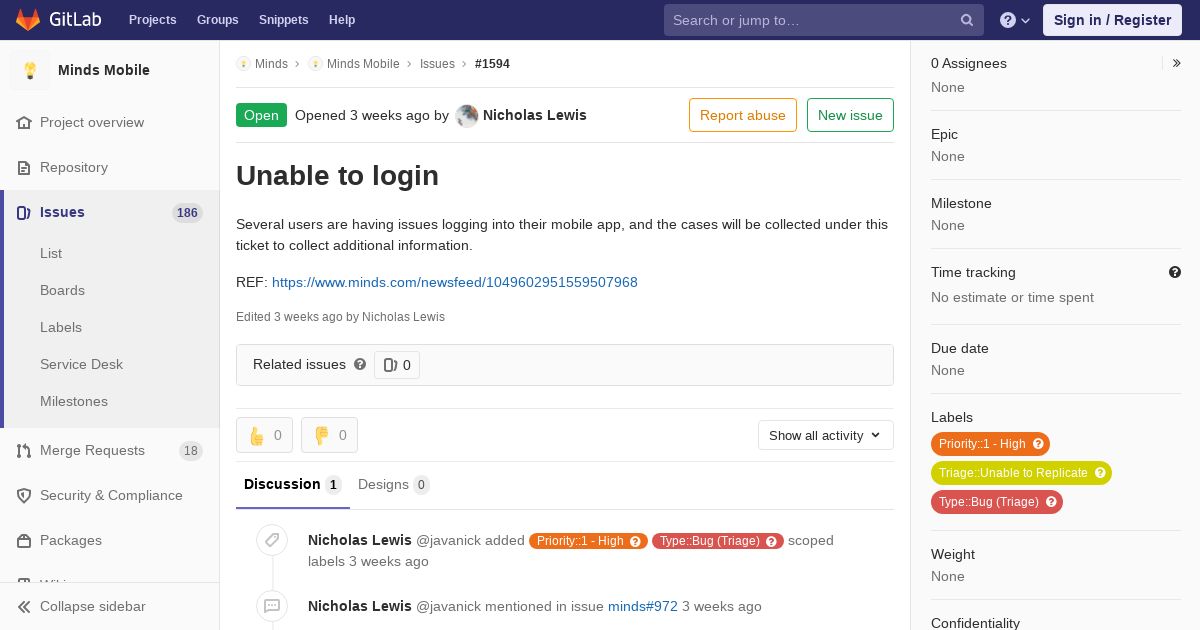Click the Issues sidebar icon
This screenshot has width=1200, height=630.
coord(24,213)
